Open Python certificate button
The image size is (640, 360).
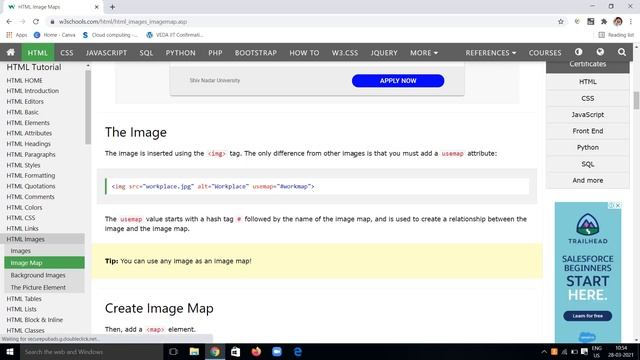588,147
